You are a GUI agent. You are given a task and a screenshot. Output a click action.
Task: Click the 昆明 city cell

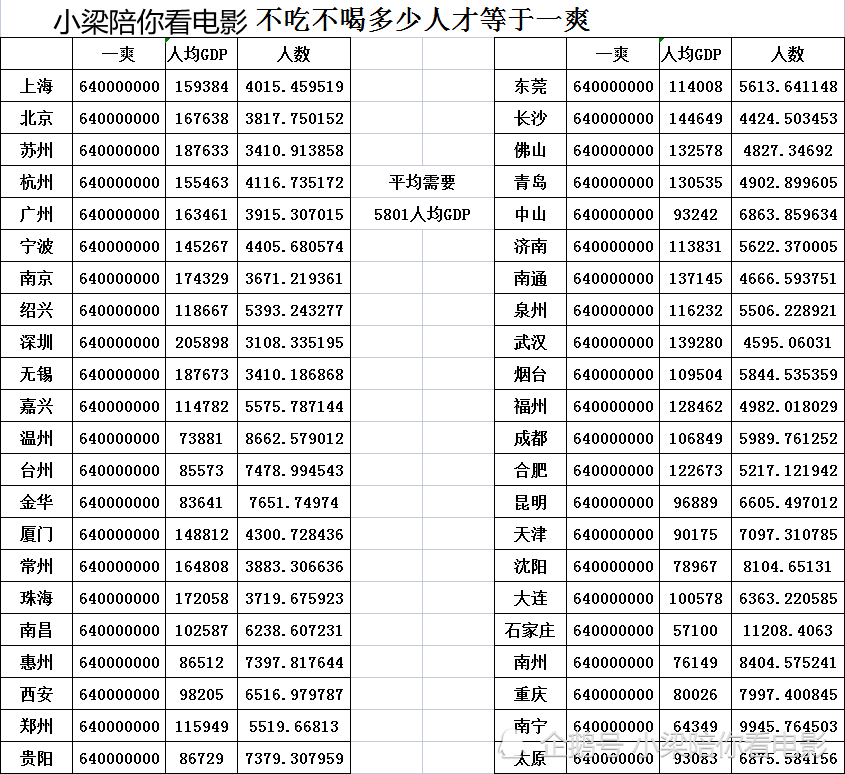pos(530,502)
